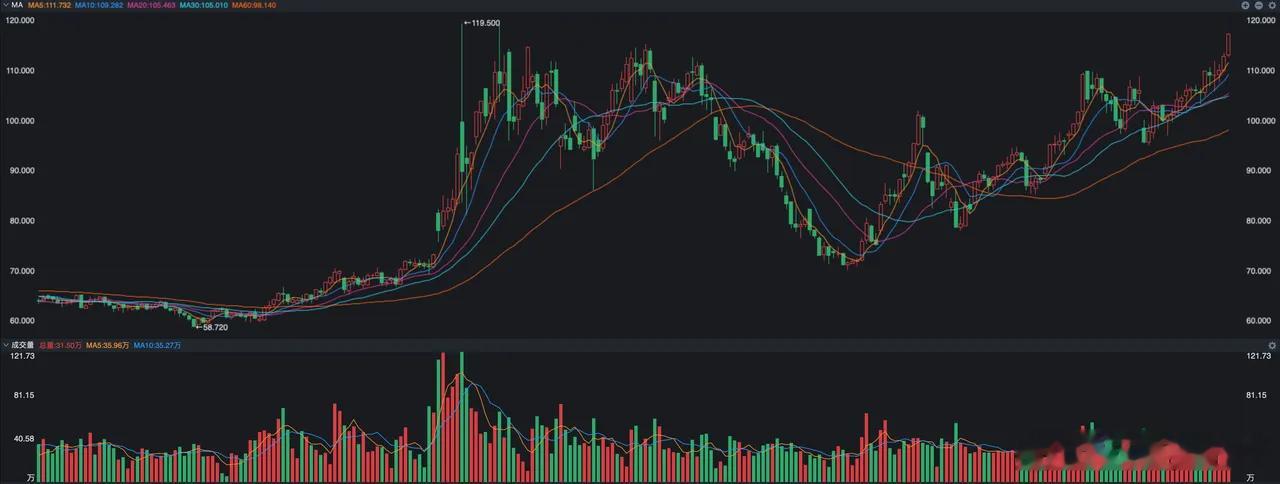Click the 58.720 low price marker
The image size is (1280, 484).
tap(211, 327)
